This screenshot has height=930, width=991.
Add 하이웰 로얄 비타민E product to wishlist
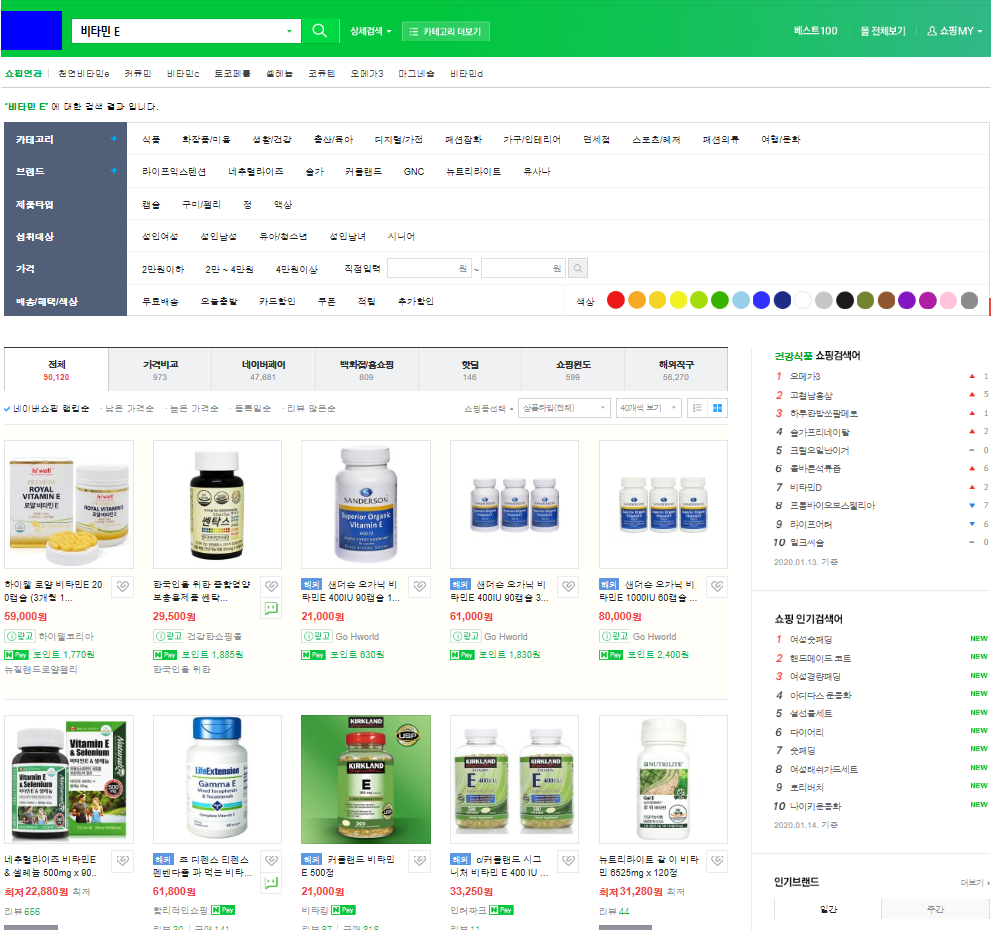coord(123,587)
